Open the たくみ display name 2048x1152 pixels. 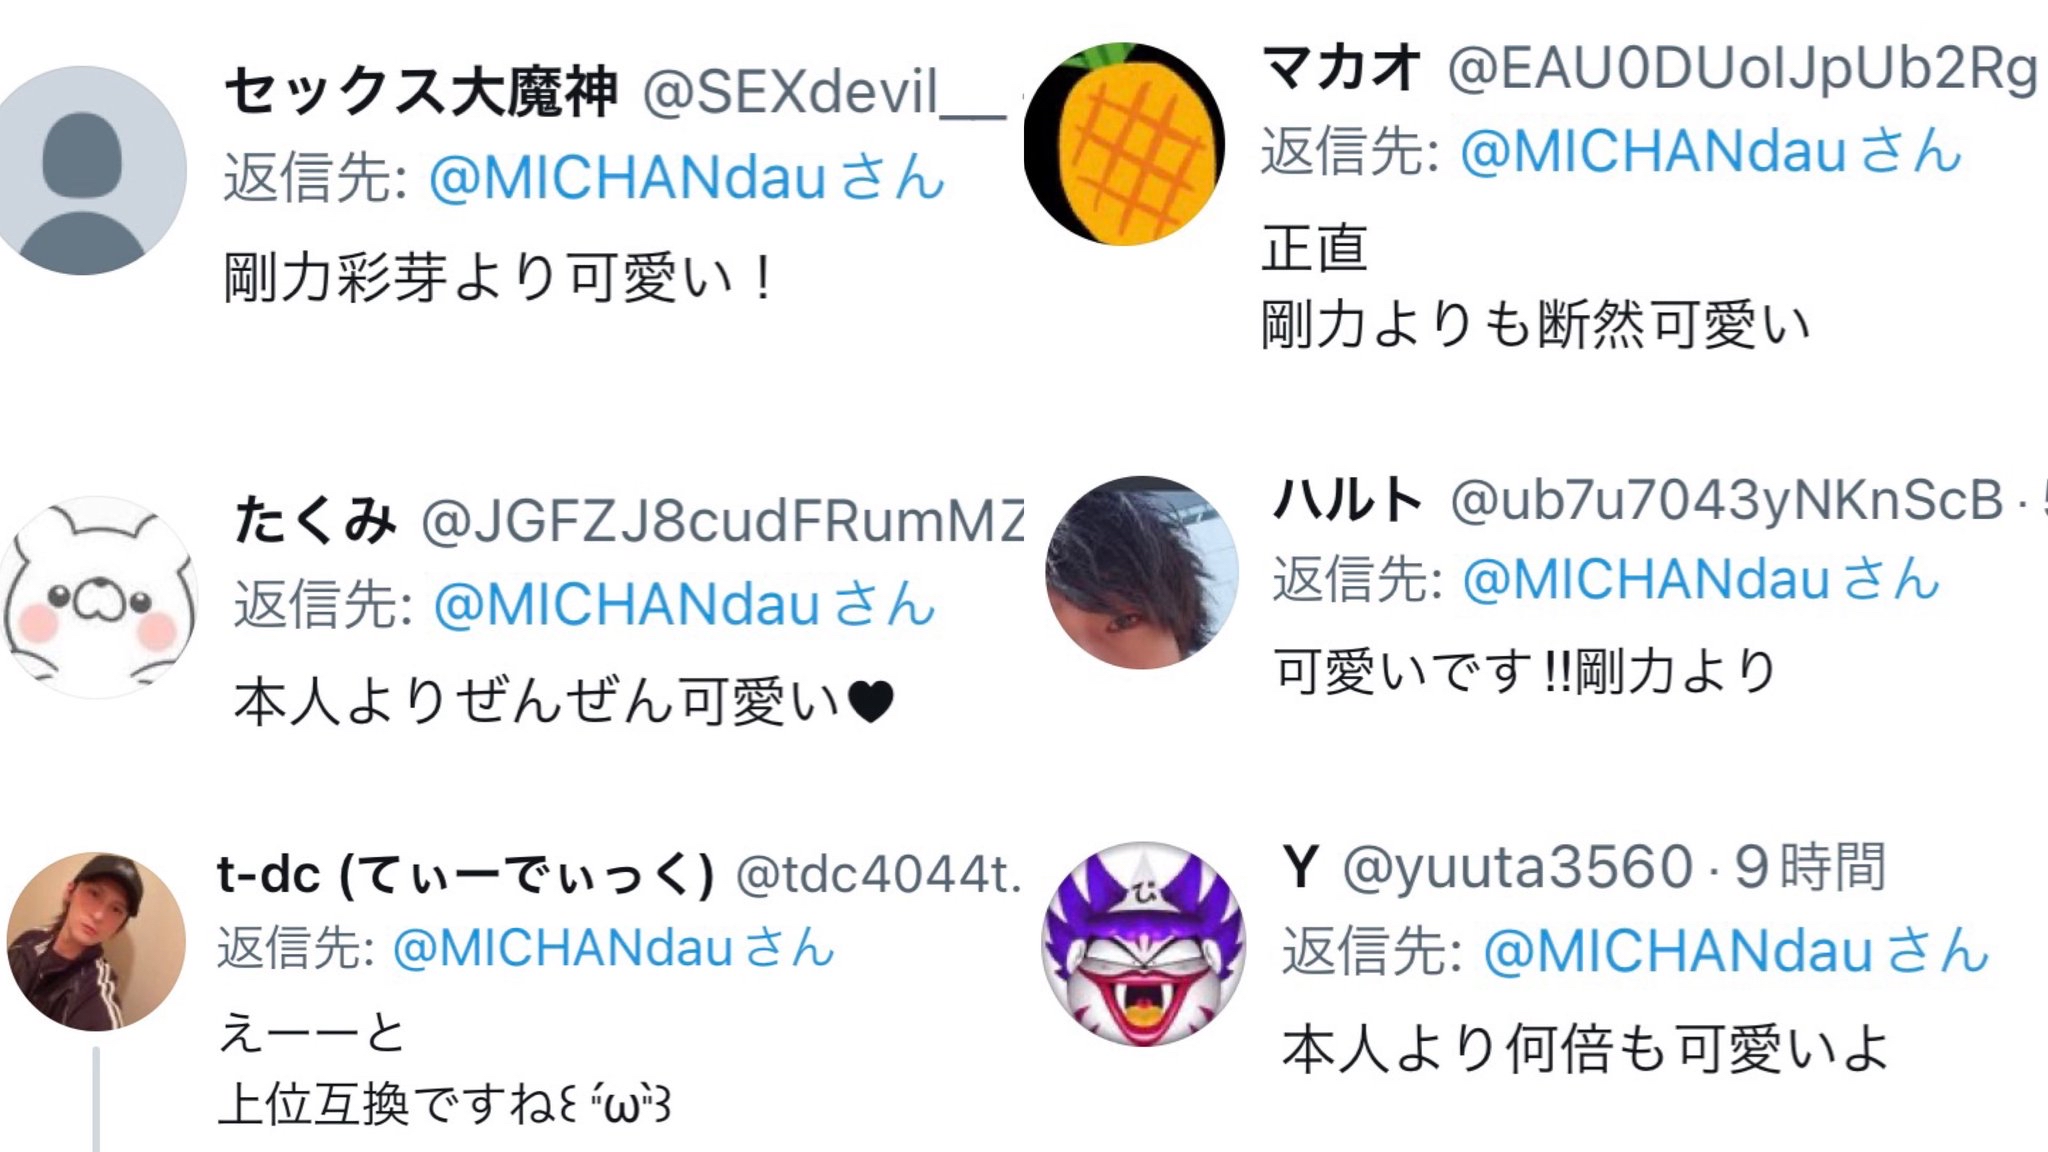pyautogui.click(x=315, y=521)
